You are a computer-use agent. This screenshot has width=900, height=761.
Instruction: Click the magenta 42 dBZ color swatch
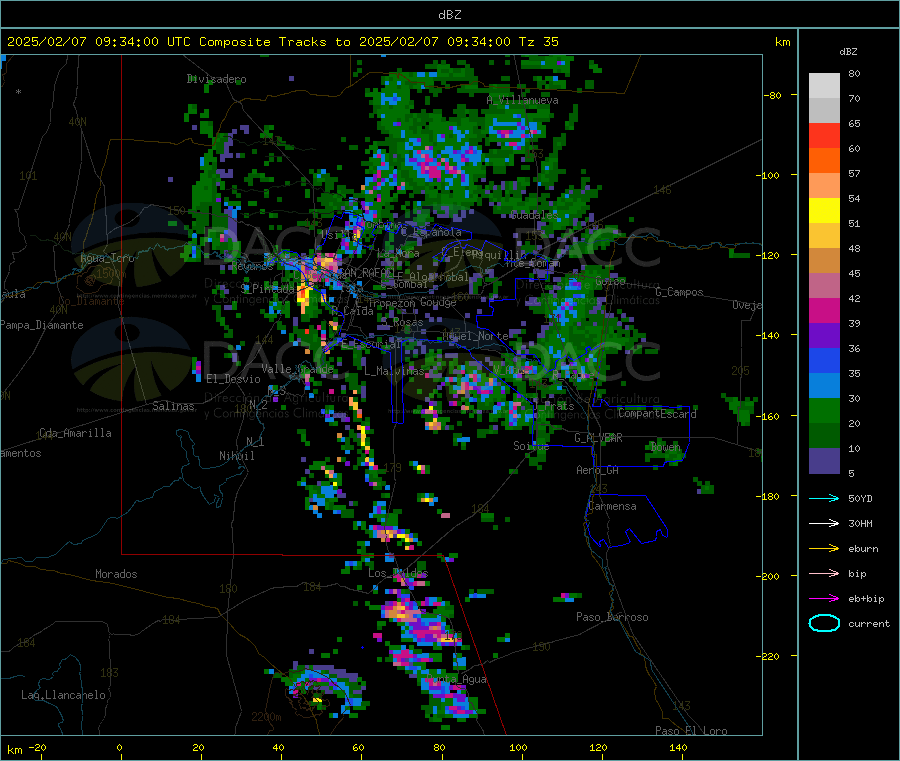[x=824, y=310]
